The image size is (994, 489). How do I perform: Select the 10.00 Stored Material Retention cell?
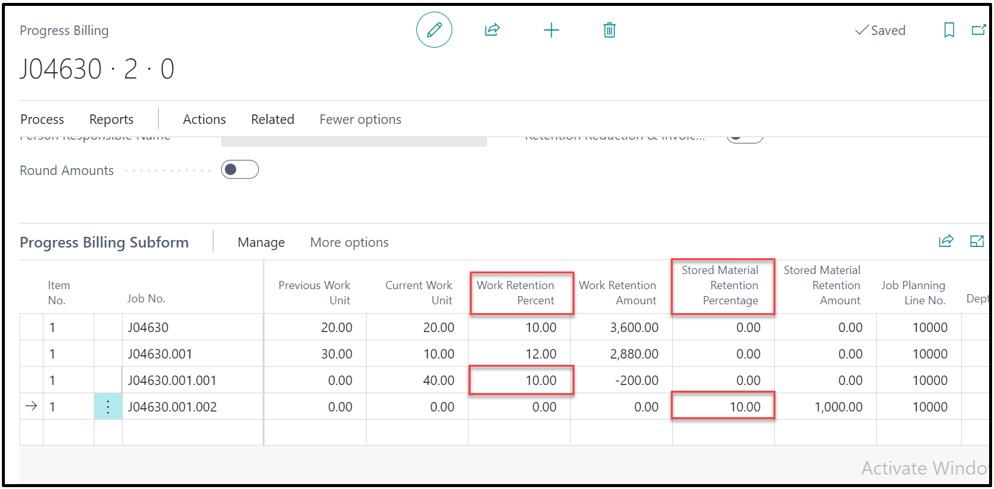723,407
